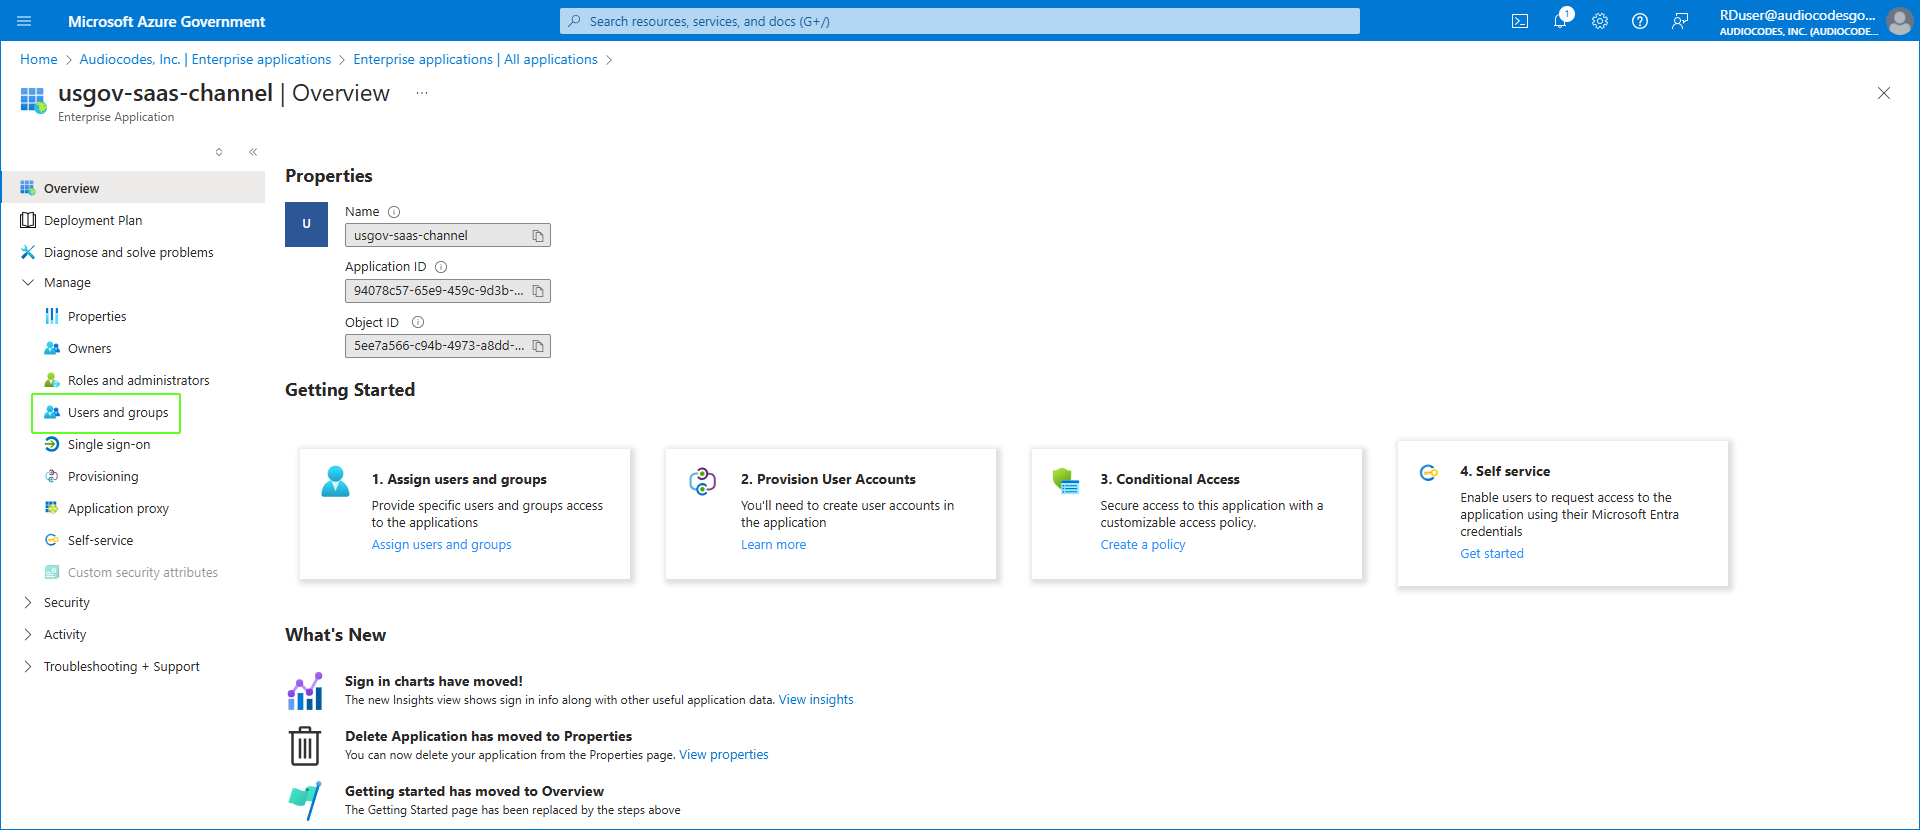Show info tooltip for Name
This screenshot has height=830, width=1920.
coord(394,212)
